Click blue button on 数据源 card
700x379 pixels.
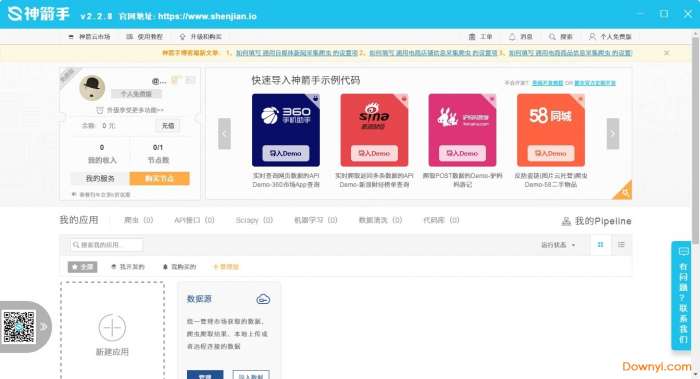pyautogui.click(x=205, y=375)
